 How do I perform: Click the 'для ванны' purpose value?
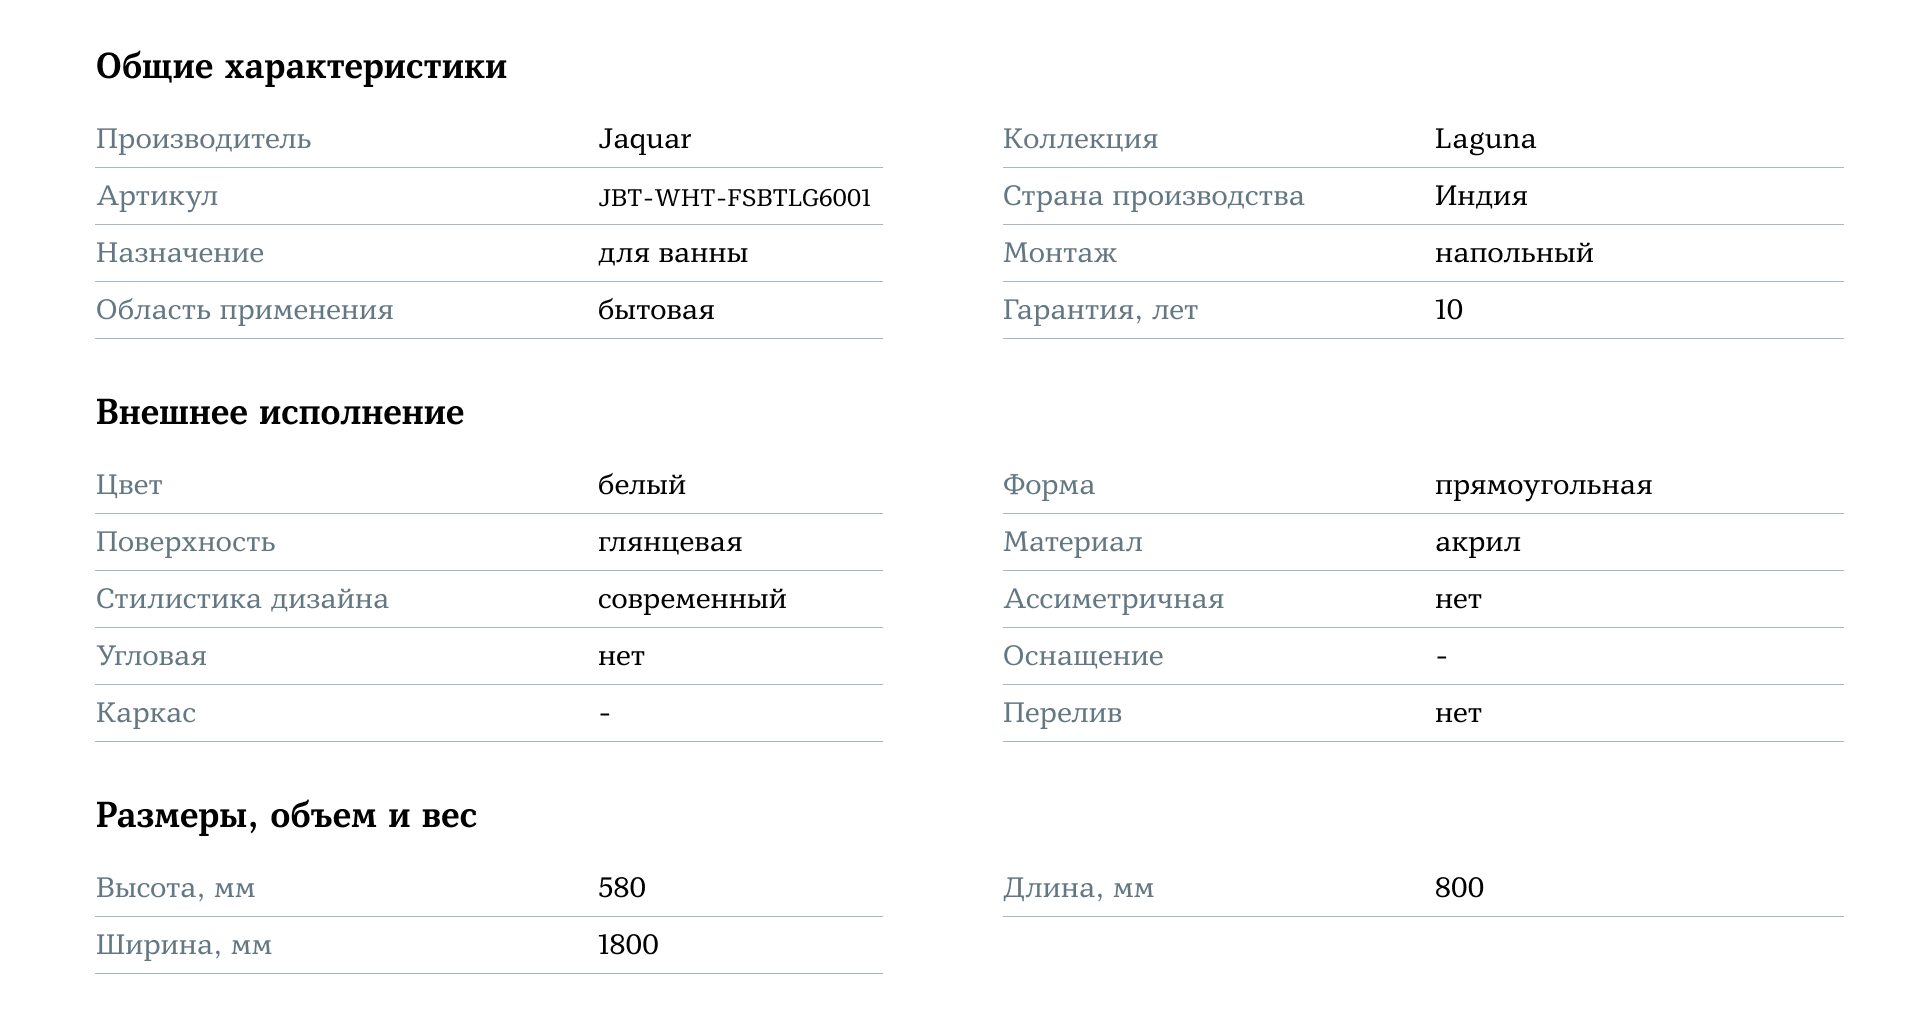coord(673,253)
